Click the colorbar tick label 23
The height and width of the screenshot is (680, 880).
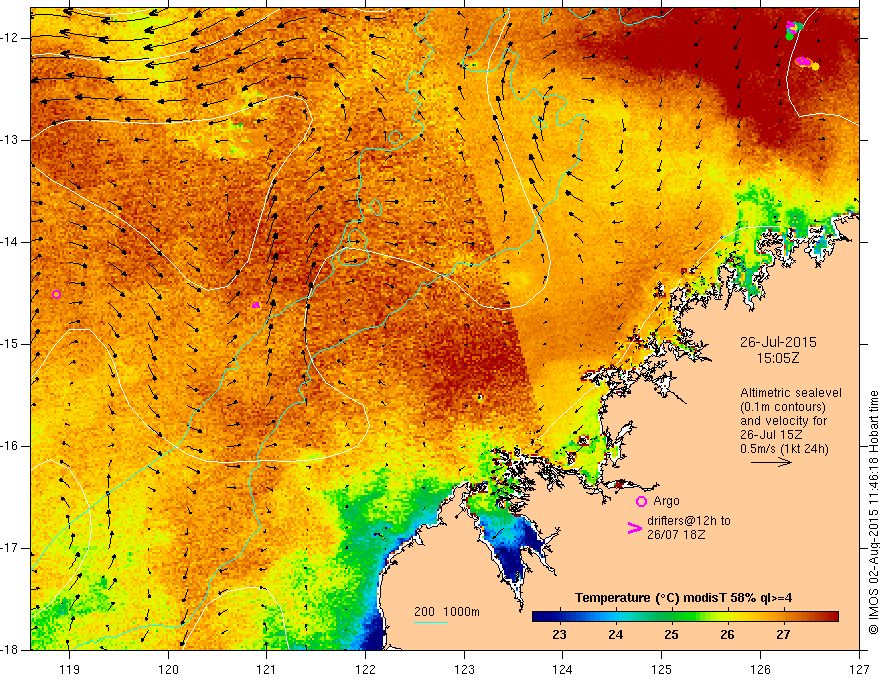559,635
